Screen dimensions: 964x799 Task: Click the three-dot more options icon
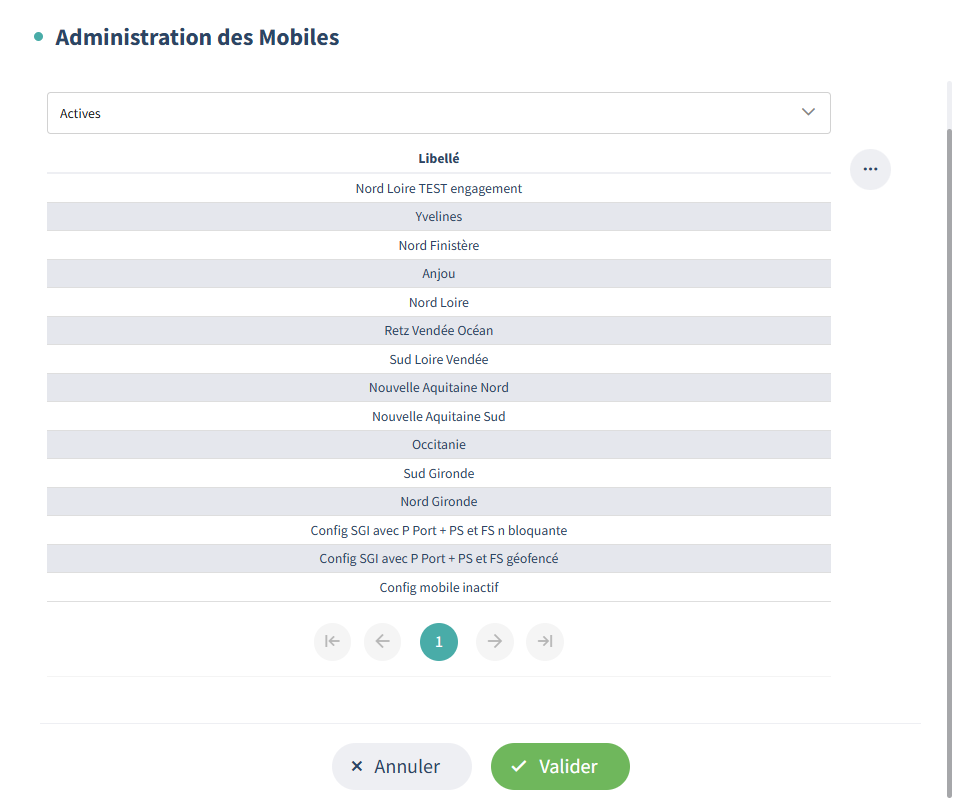pyautogui.click(x=870, y=169)
